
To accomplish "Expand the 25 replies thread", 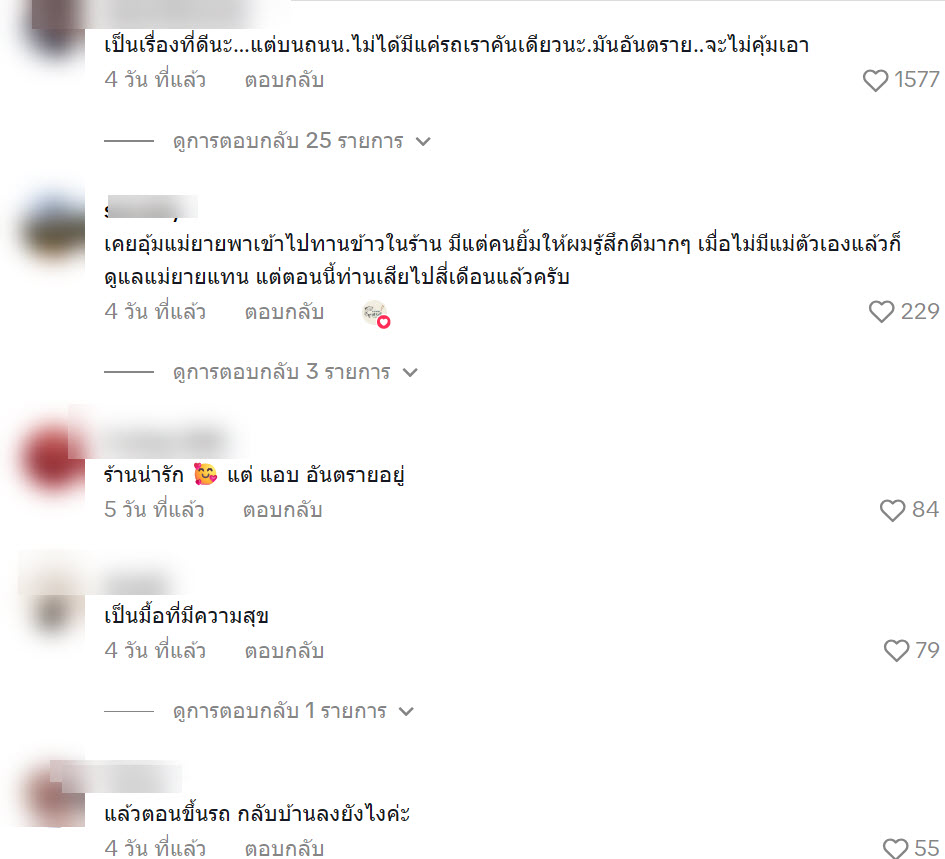I will [x=301, y=141].
